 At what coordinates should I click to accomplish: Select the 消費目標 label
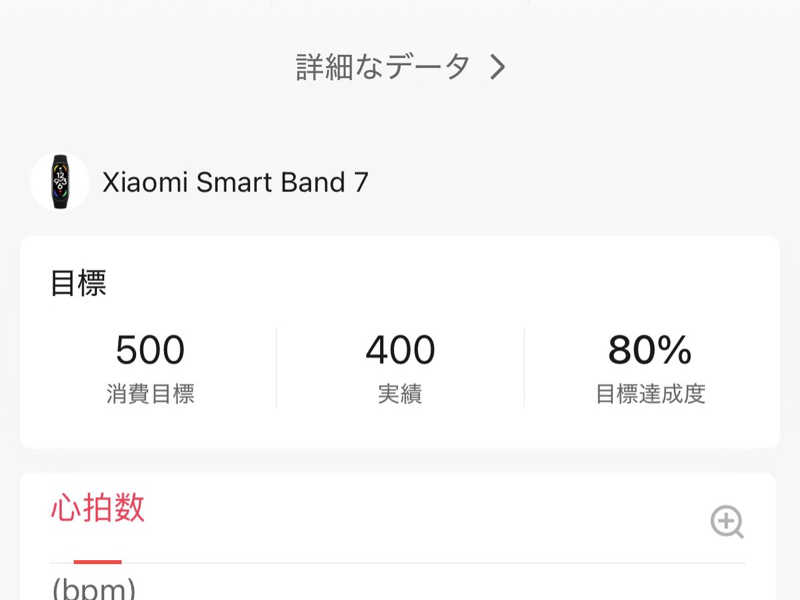coord(150,394)
